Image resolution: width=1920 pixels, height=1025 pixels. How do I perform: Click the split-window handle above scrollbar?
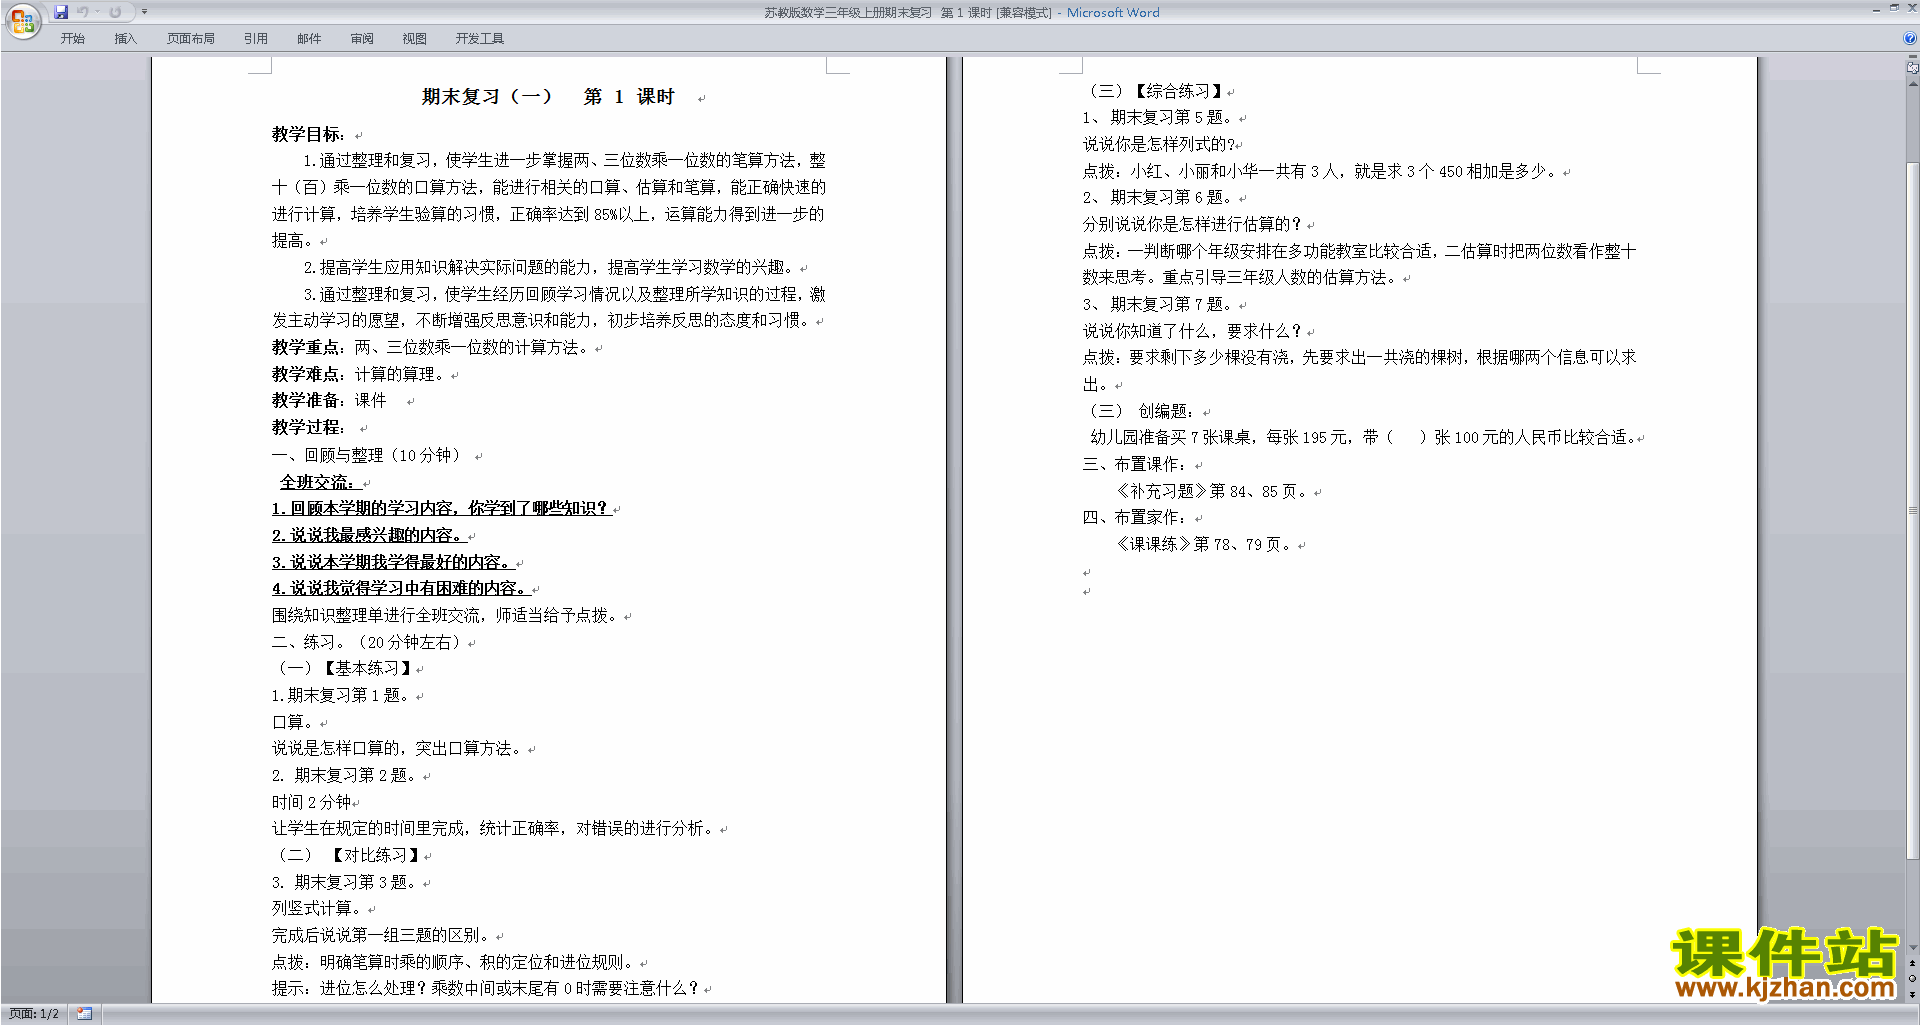coord(1912,57)
